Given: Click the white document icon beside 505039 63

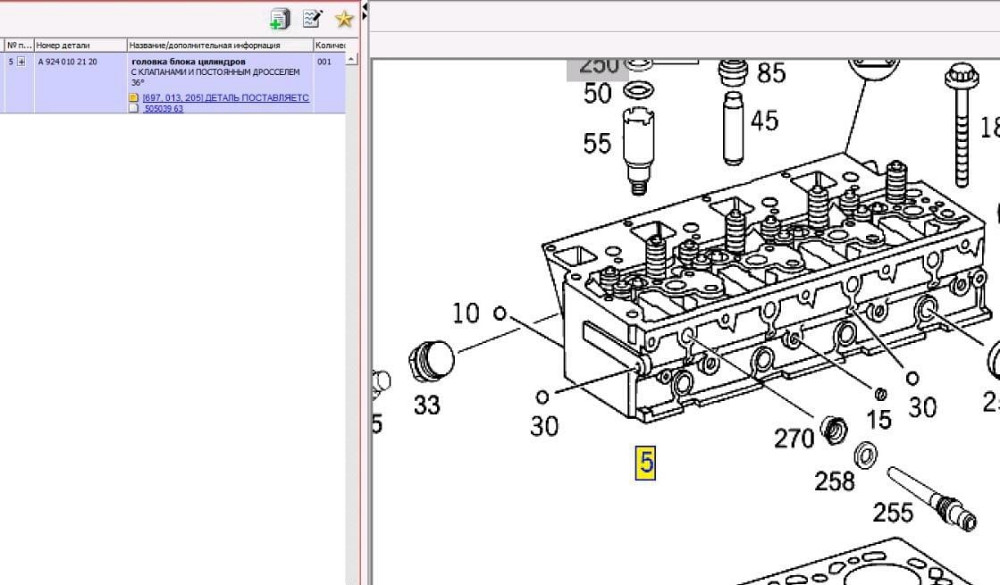Looking at the screenshot, I should pos(135,109).
